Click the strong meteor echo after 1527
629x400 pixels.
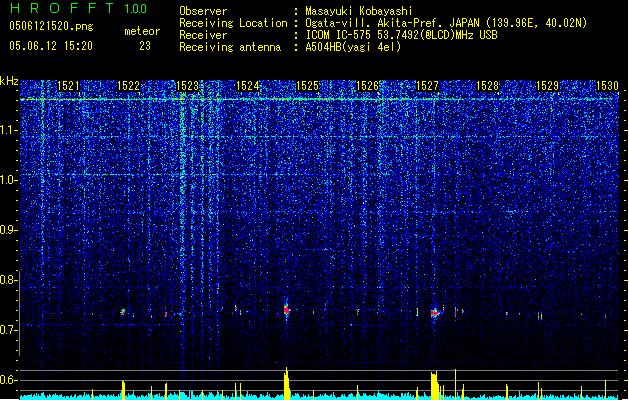click(435, 312)
